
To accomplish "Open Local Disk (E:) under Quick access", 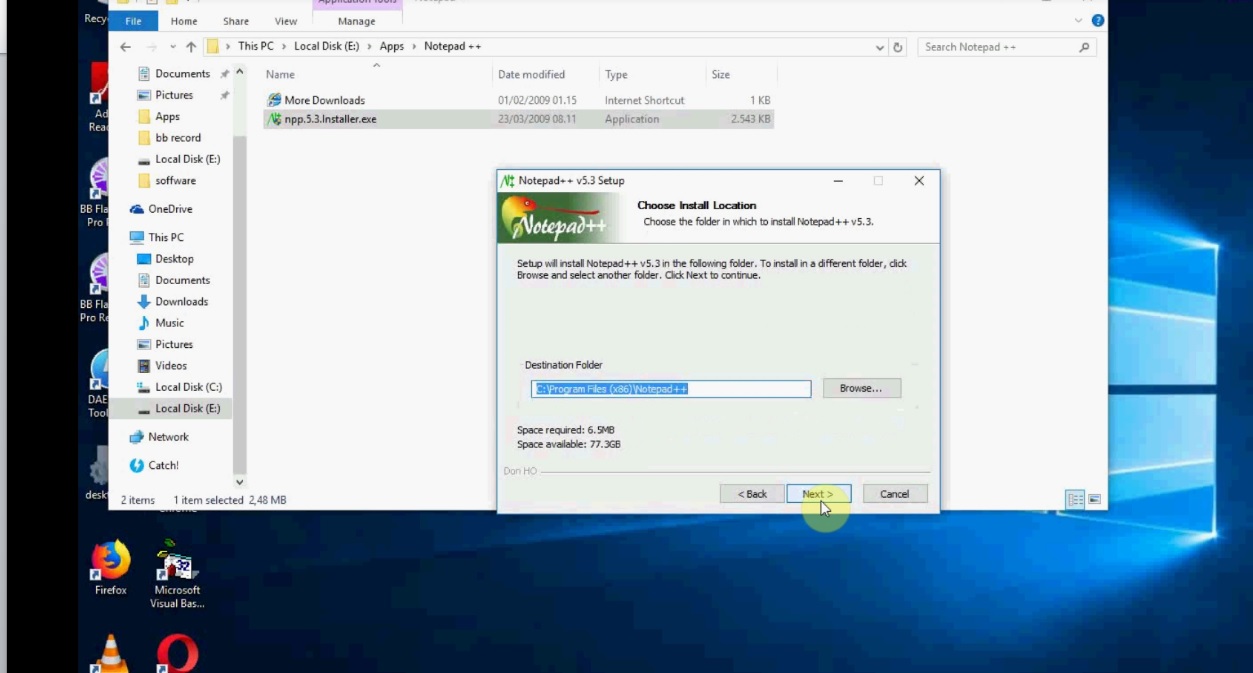I will [187, 159].
